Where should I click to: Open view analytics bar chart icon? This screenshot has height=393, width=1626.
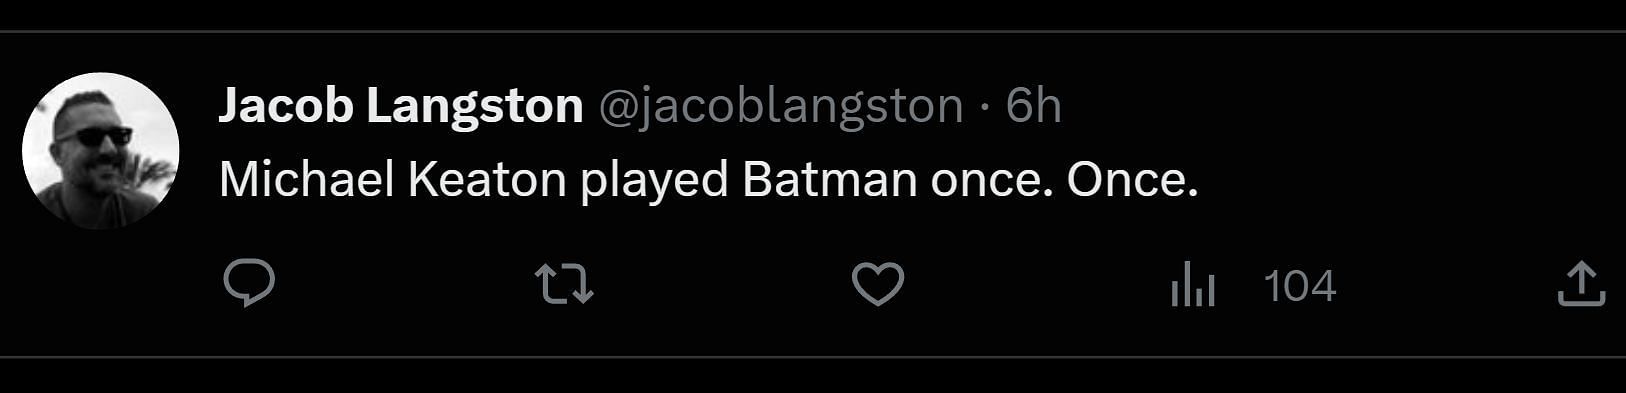[1192, 285]
